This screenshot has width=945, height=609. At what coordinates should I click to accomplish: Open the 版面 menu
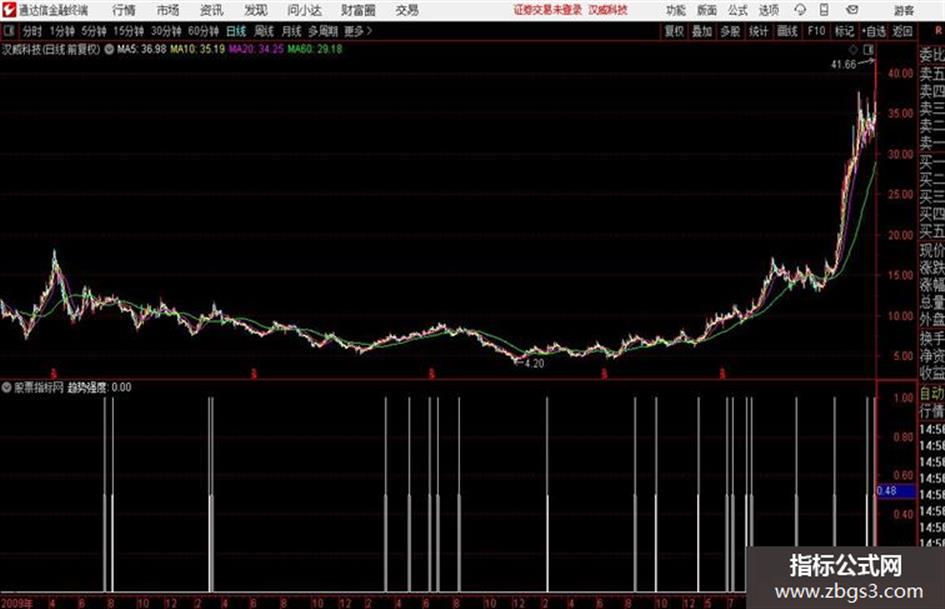(706, 10)
